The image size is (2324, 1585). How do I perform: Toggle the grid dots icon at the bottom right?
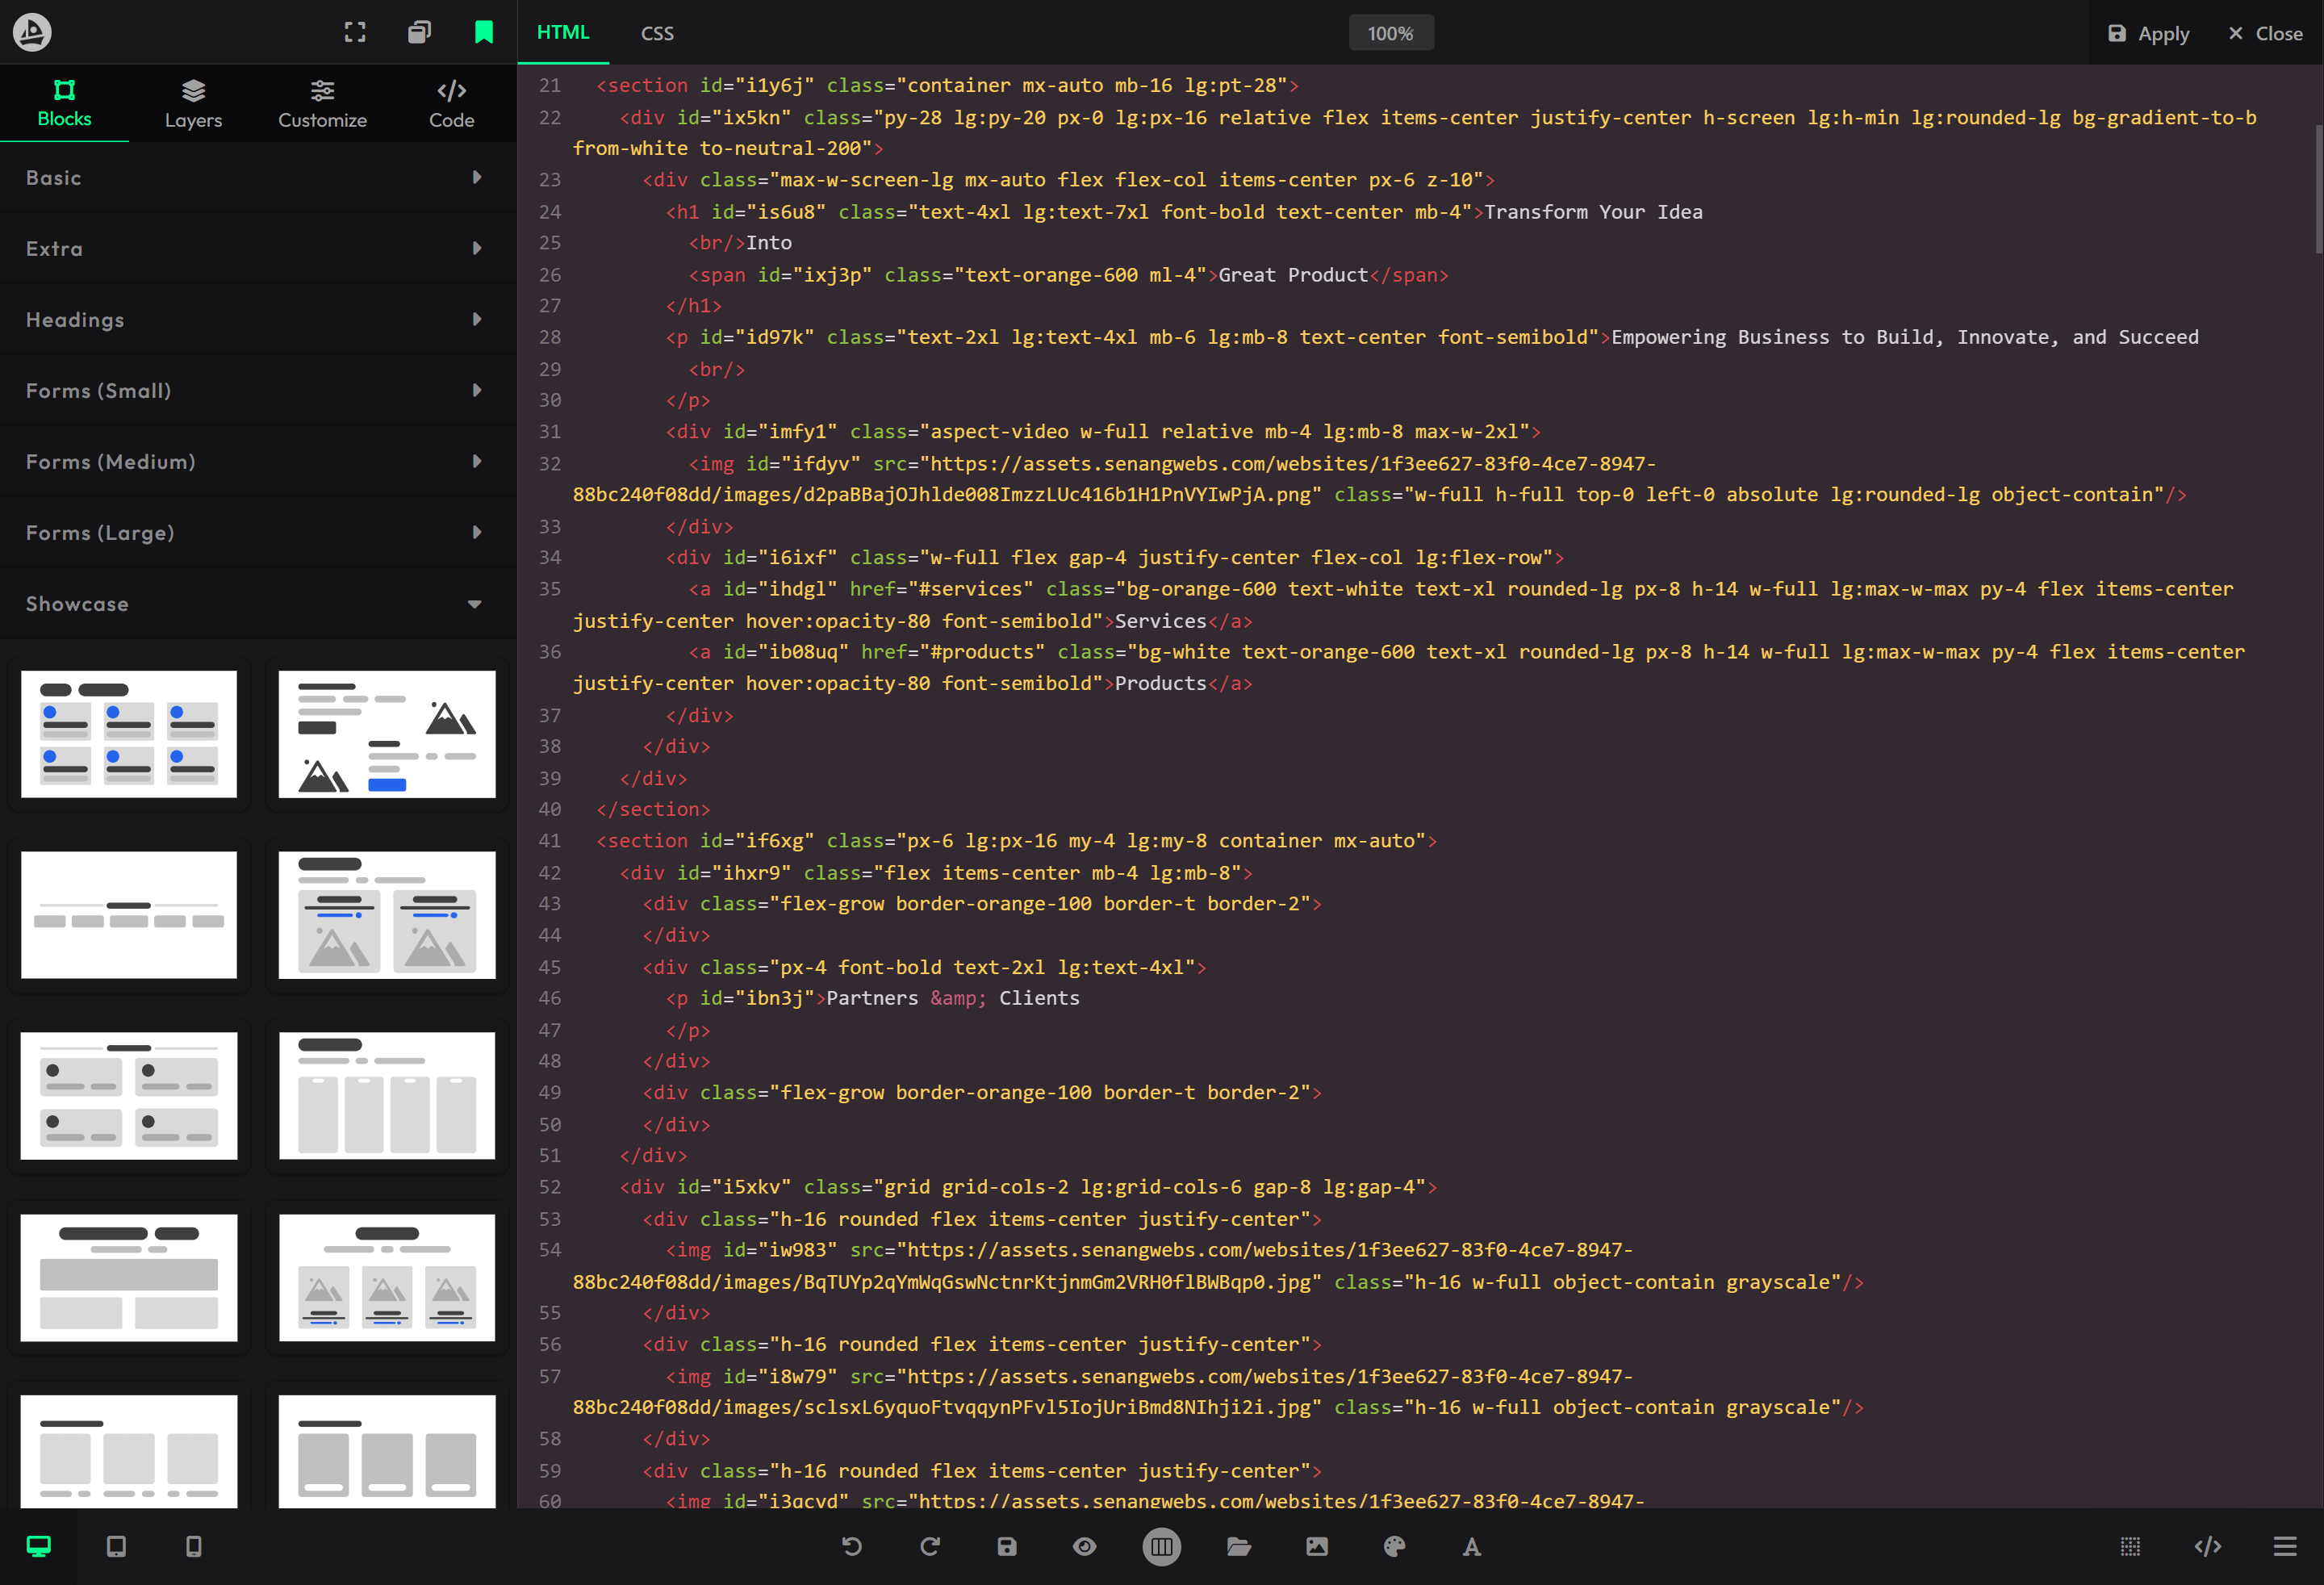click(2130, 1547)
